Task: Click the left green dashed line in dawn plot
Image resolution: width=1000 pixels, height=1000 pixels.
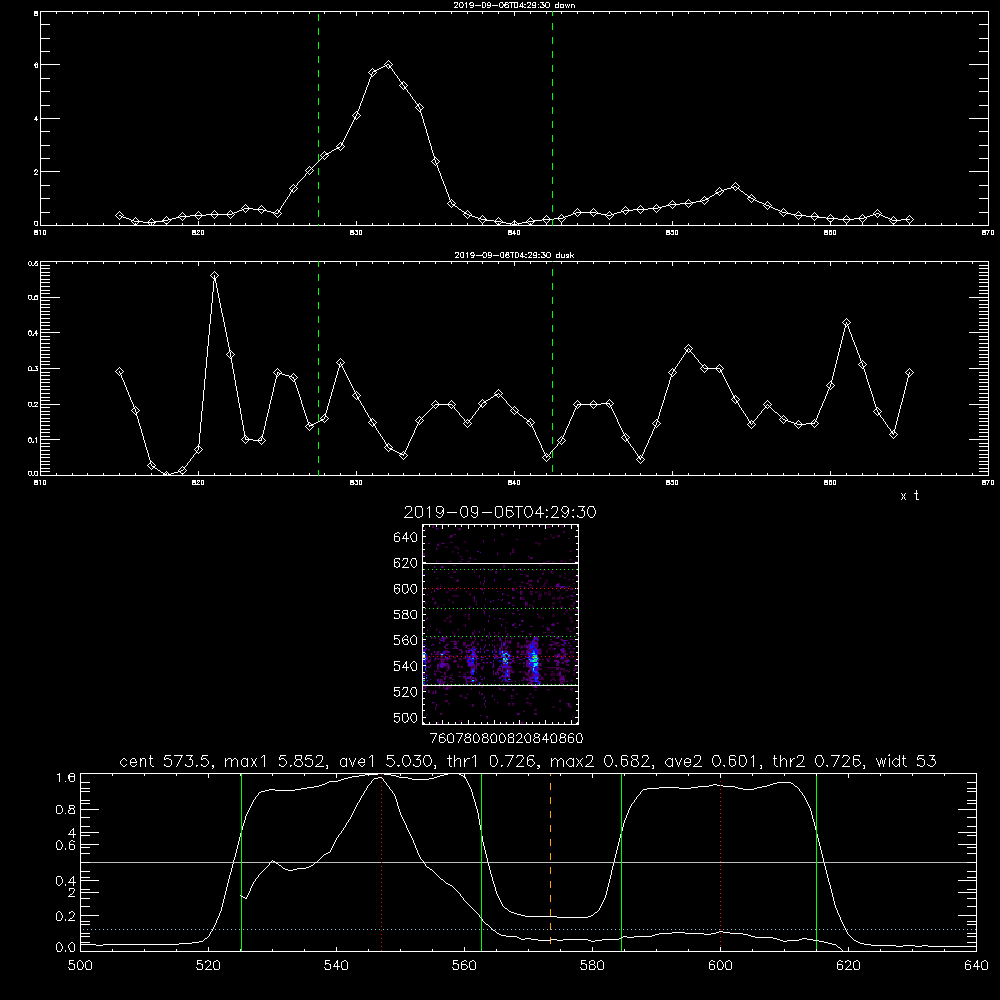Action: 318,119
